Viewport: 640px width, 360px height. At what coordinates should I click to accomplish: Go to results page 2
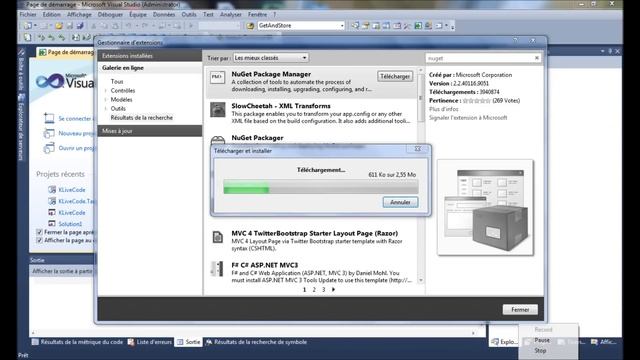tap(314, 289)
